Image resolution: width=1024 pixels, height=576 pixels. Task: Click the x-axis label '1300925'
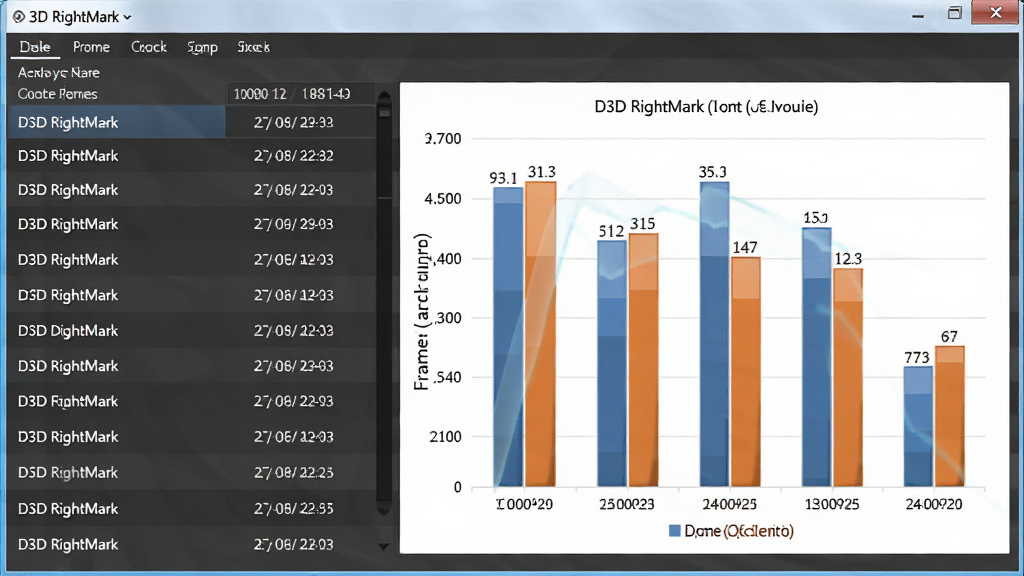[831, 504]
